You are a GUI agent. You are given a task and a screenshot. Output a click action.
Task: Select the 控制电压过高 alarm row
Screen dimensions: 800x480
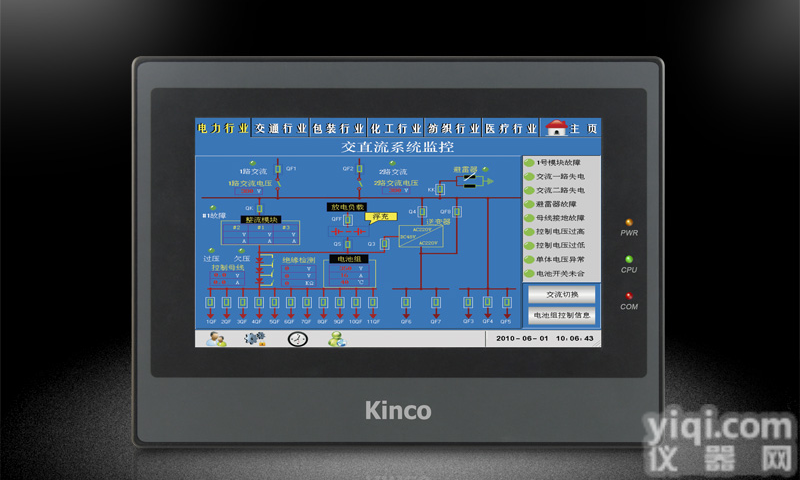click(x=555, y=232)
